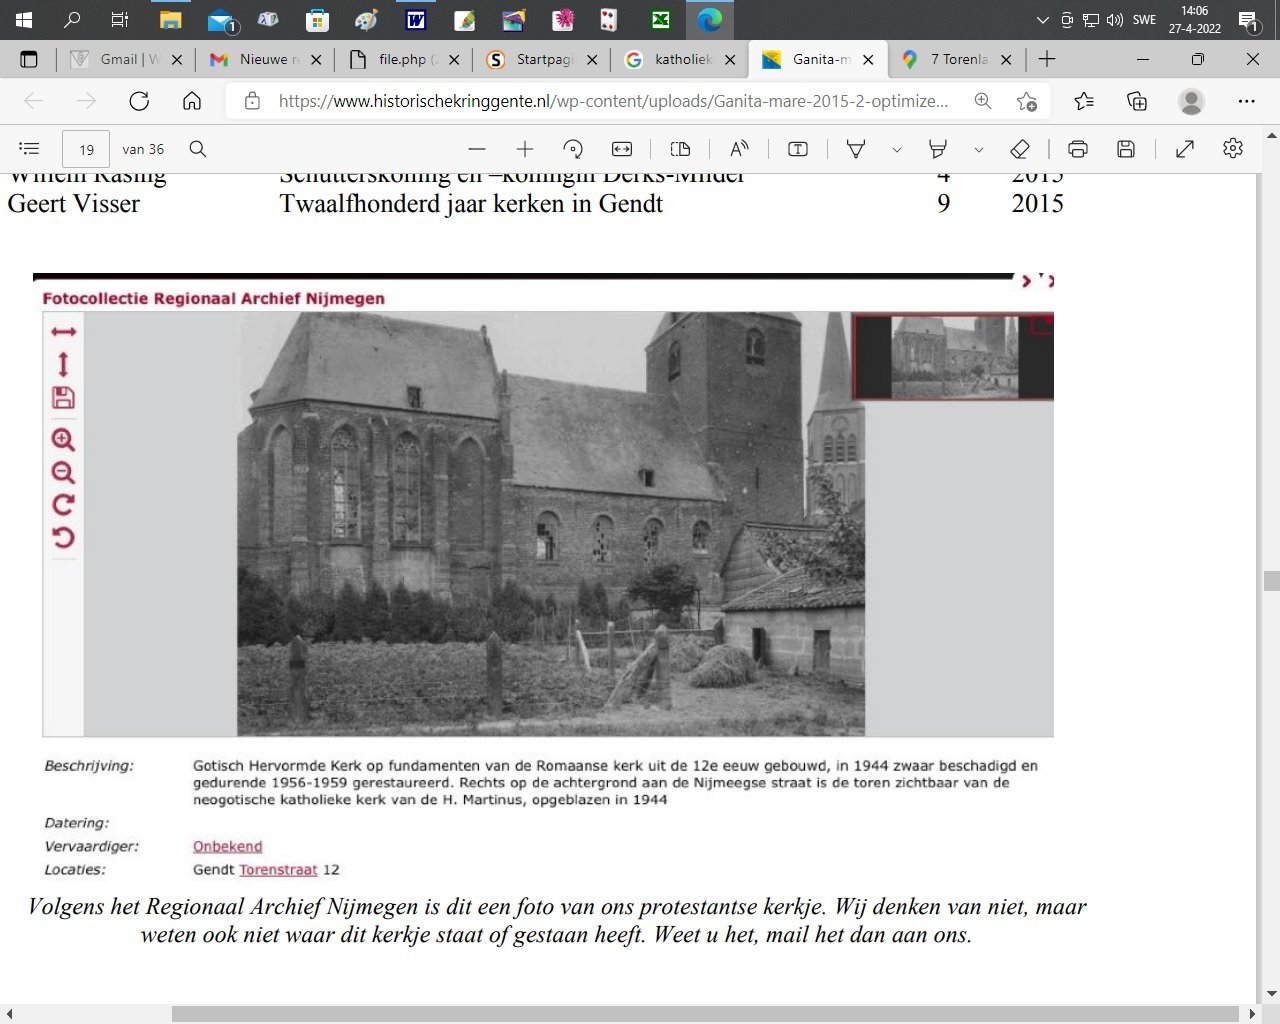Screen dimensions: 1280x1024
Task: Open a new browser tab
Action: coord(1047,59)
